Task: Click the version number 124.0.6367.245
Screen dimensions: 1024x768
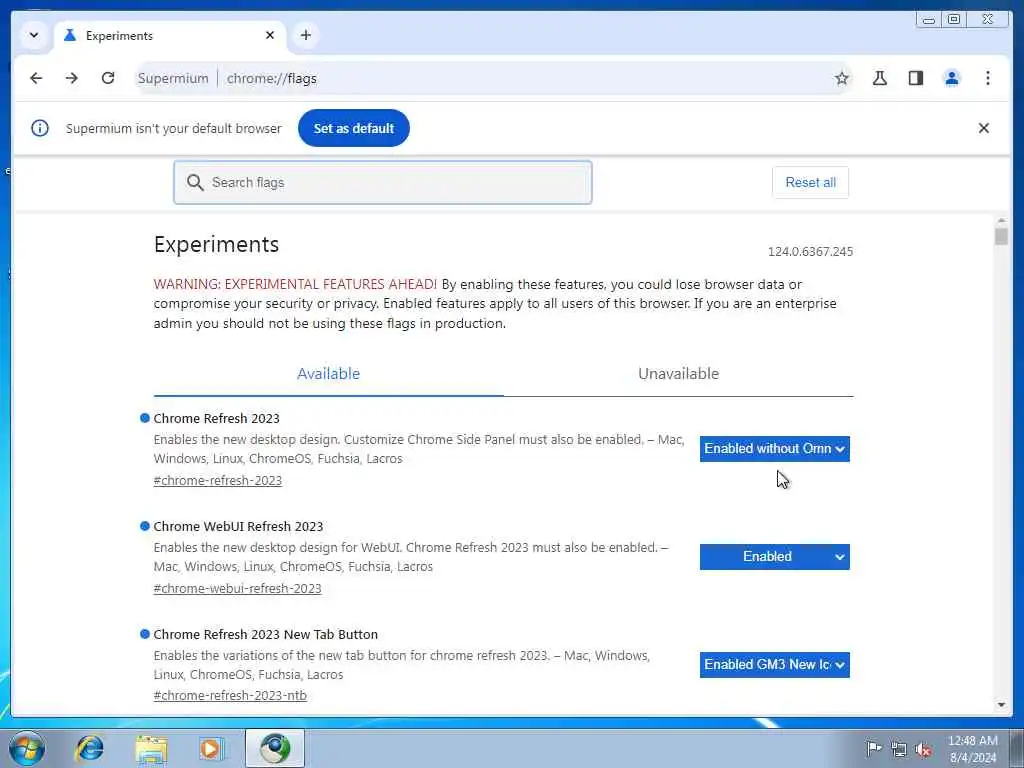Action: click(810, 251)
